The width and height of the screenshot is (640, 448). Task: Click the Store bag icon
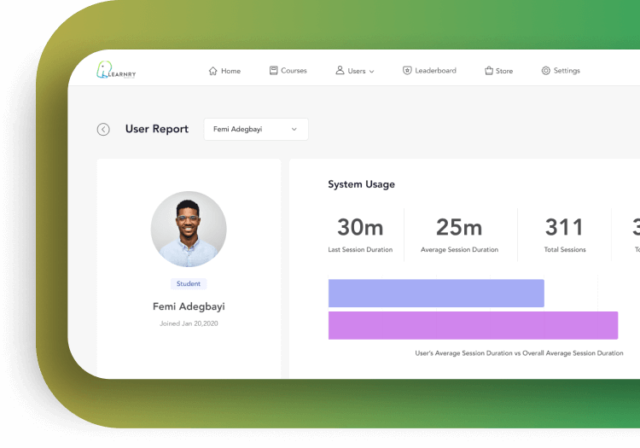(x=488, y=71)
